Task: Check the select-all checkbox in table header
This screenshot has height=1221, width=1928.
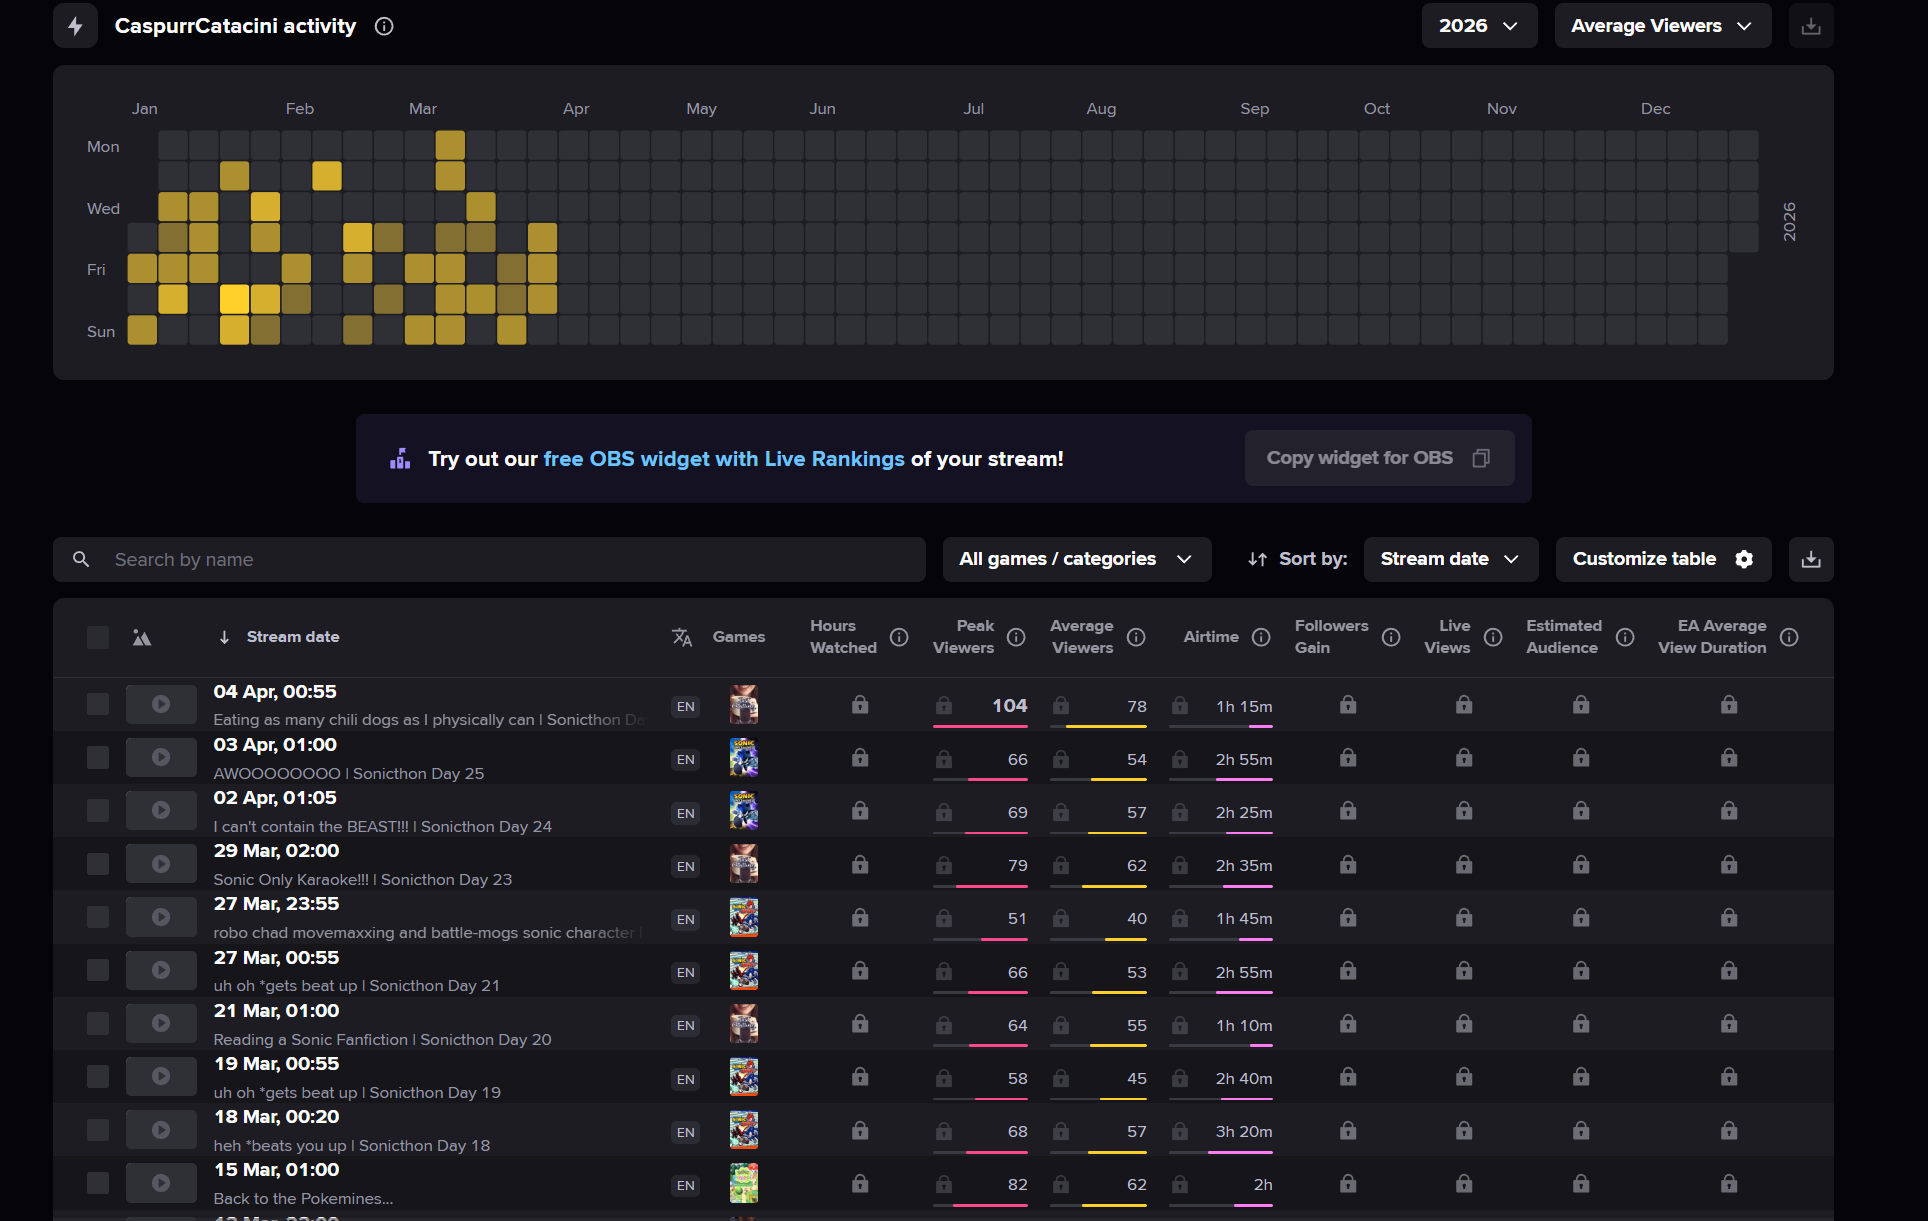Action: [x=98, y=637]
